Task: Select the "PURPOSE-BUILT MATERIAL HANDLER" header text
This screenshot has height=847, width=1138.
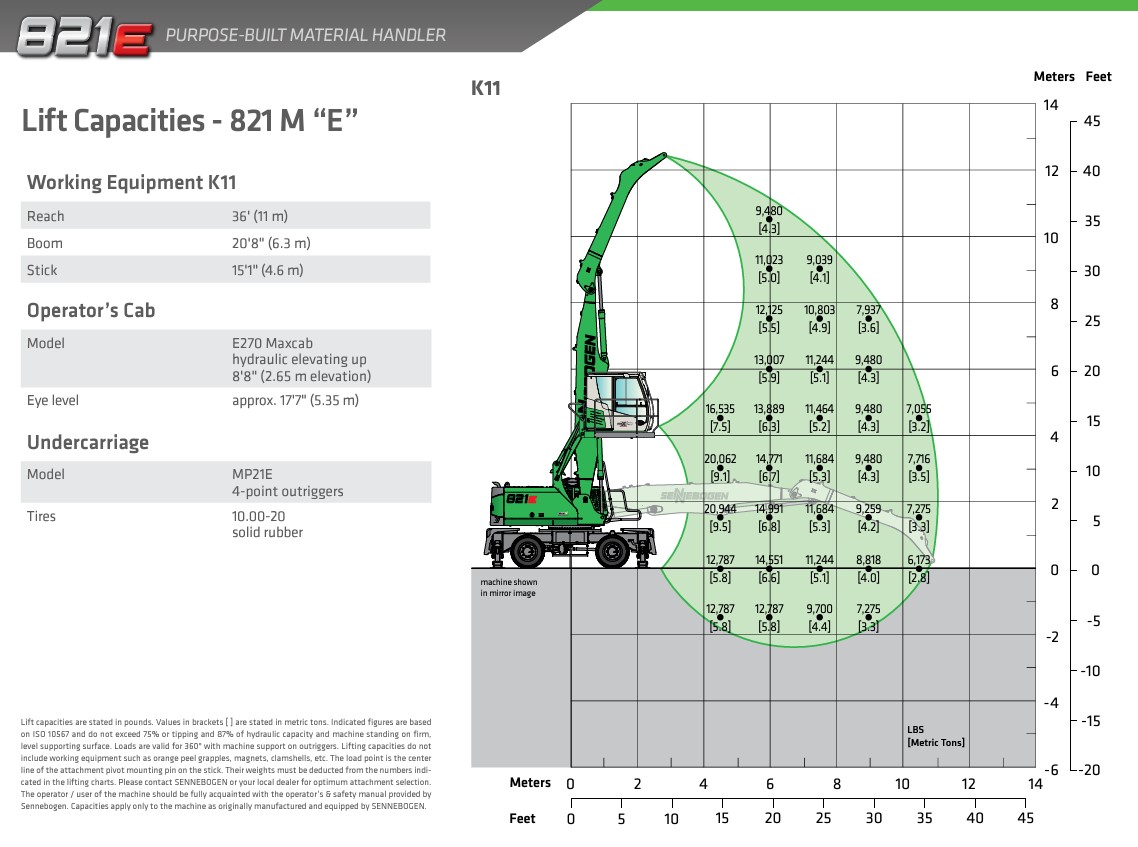Action: coord(306,35)
